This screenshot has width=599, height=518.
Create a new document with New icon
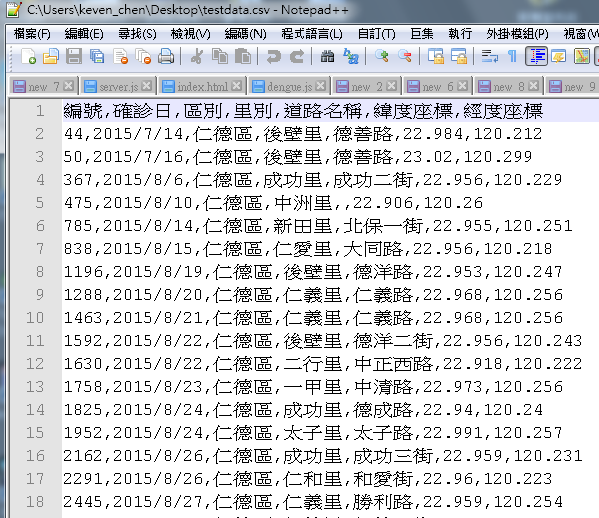point(29,57)
